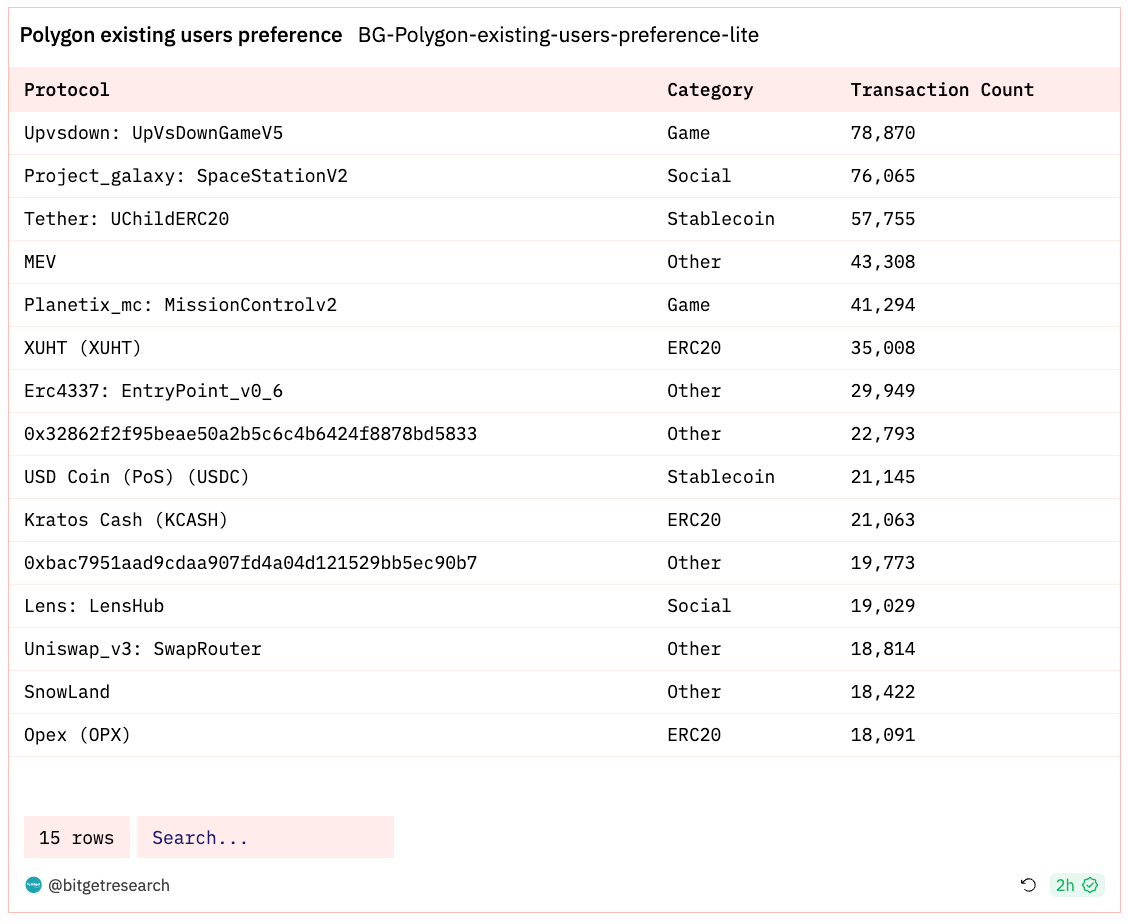The width and height of the screenshot is (1128, 924).
Task: Click Game category in Upvsdown row
Action: pos(688,133)
